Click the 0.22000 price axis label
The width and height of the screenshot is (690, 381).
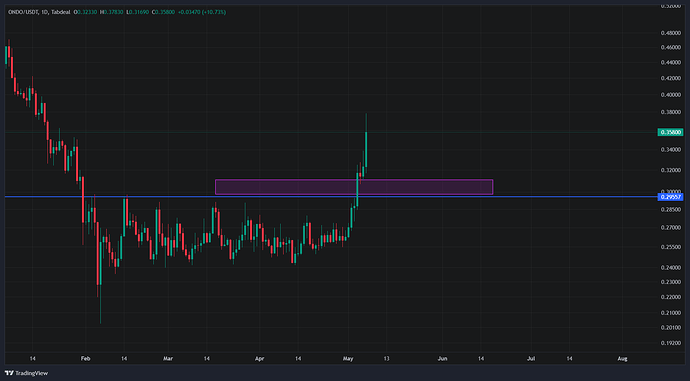pyautogui.click(x=671, y=297)
